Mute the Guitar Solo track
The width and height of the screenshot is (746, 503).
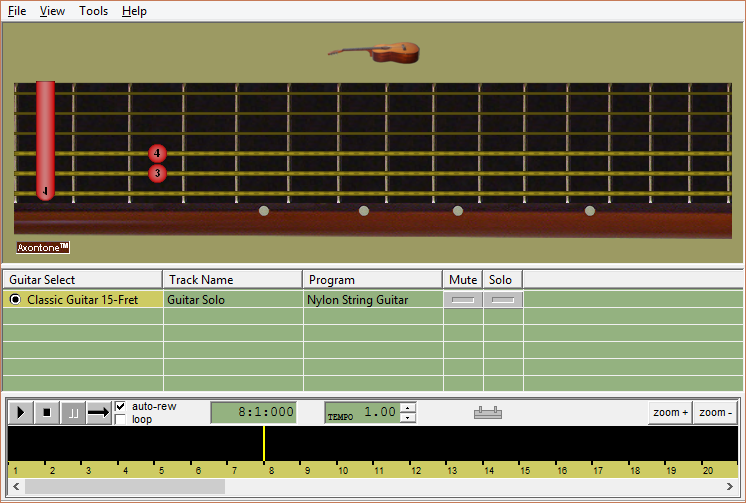[463, 300]
